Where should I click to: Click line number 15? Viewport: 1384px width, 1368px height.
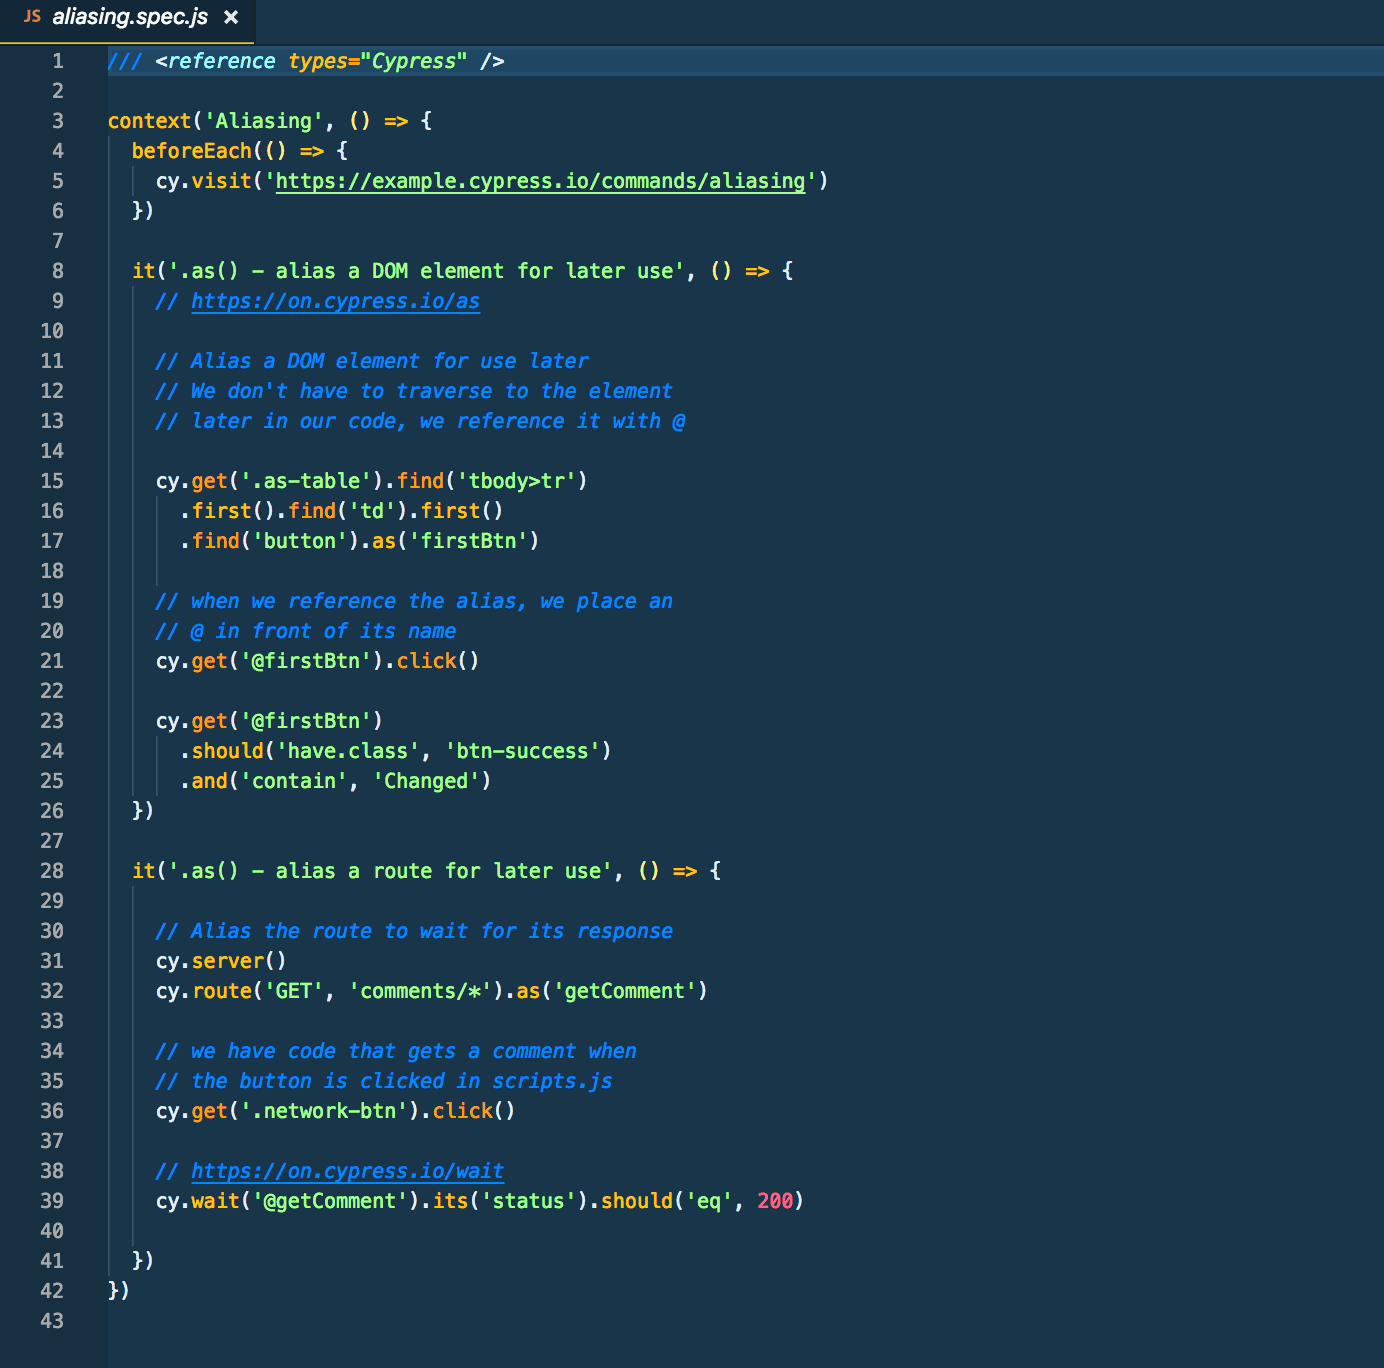52,481
